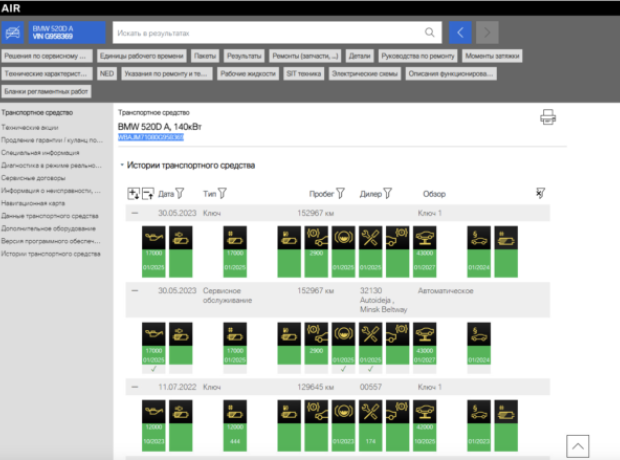Open Истории транспортного средства in the sidebar

pos(51,254)
